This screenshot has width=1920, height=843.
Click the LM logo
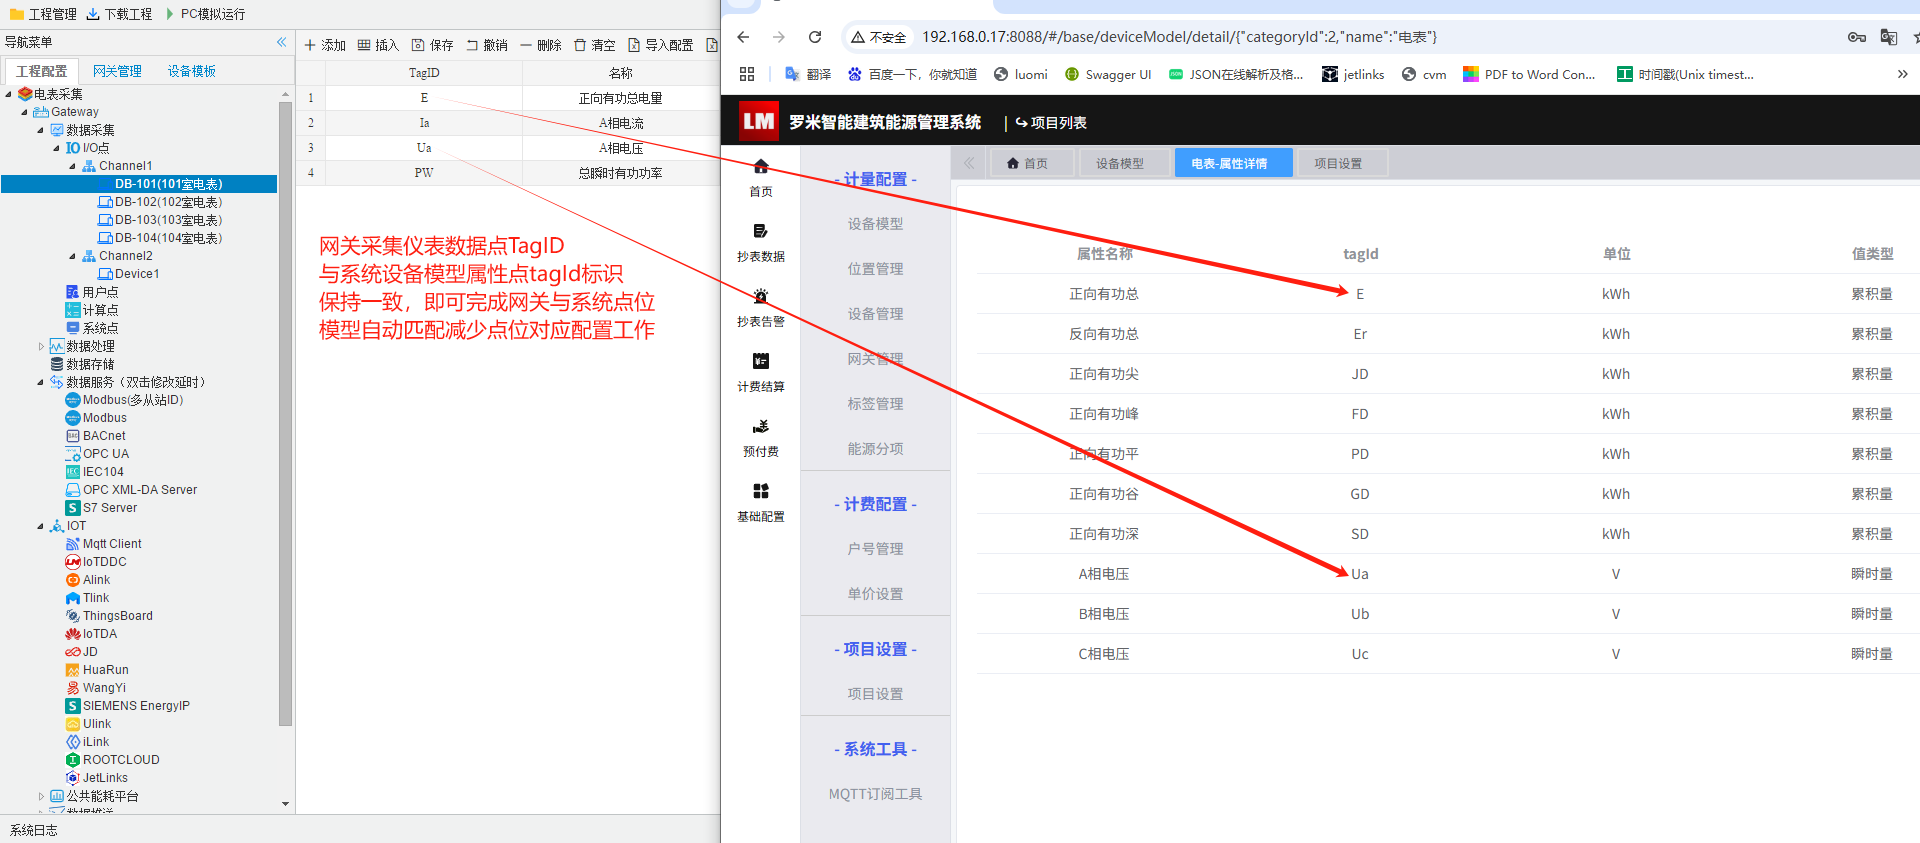(x=758, y=121)
